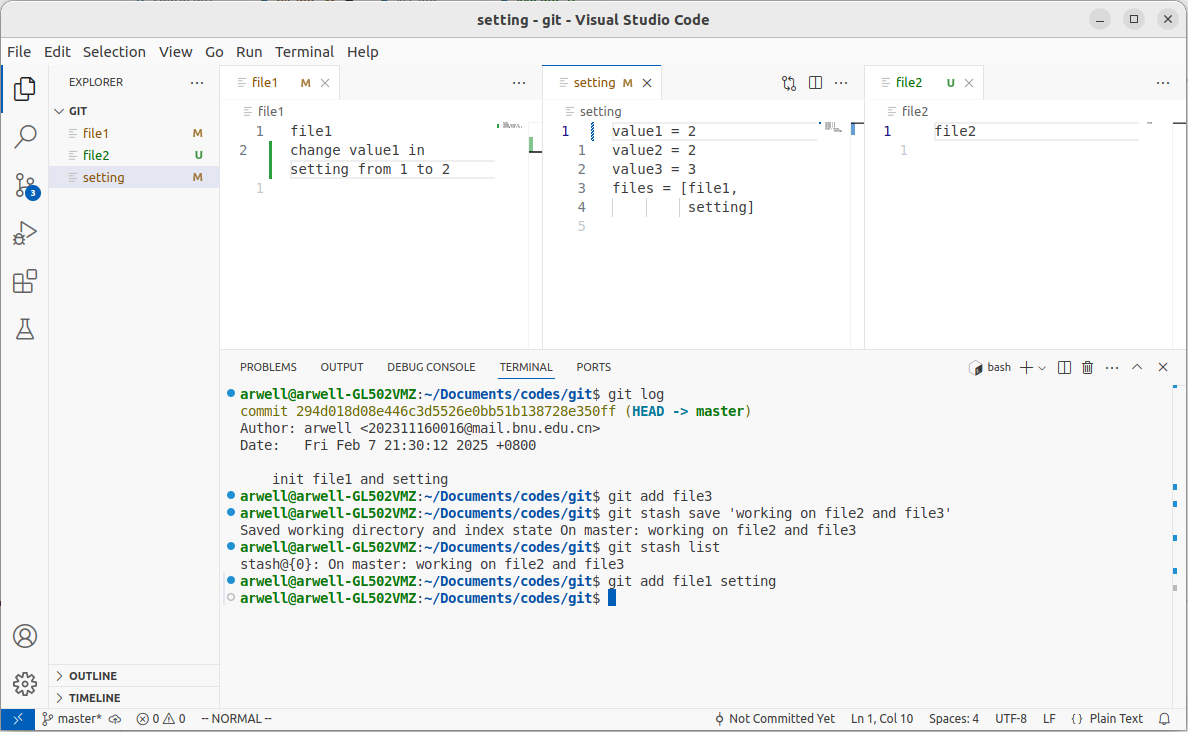Maximize the panel size chevron
The width and height of the screenshot is (1188, 732).
coord(1137,367)
